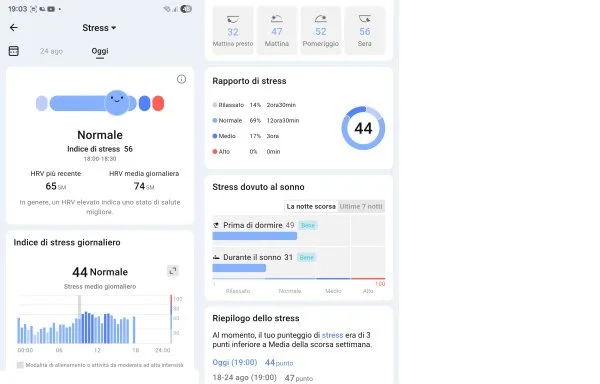Tap the 19:03 clock in status bar
The image size is (600, 384).
point(18,9)
